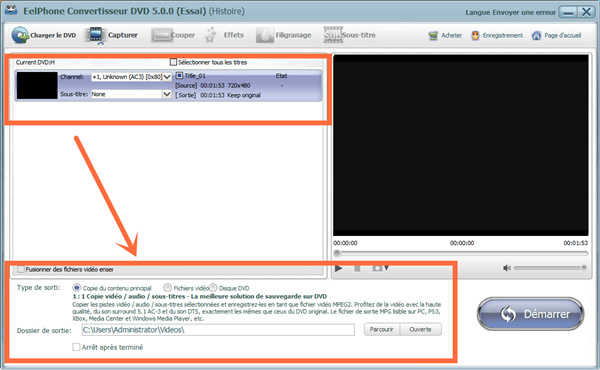Viewport: 600px width, 370px height.
Task: Click the 00:01:53 end time label
Action: point(576,243)
